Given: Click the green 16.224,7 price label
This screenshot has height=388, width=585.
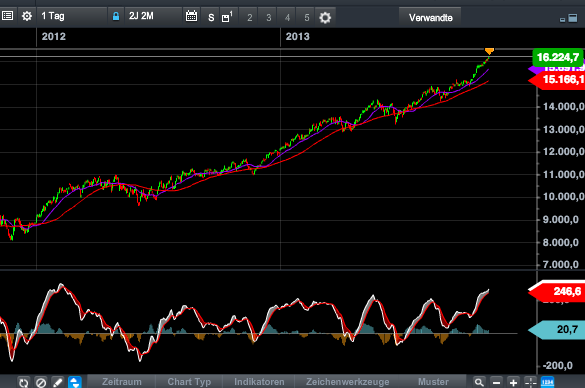Looking at the screenshot, I should click(558, 57).
